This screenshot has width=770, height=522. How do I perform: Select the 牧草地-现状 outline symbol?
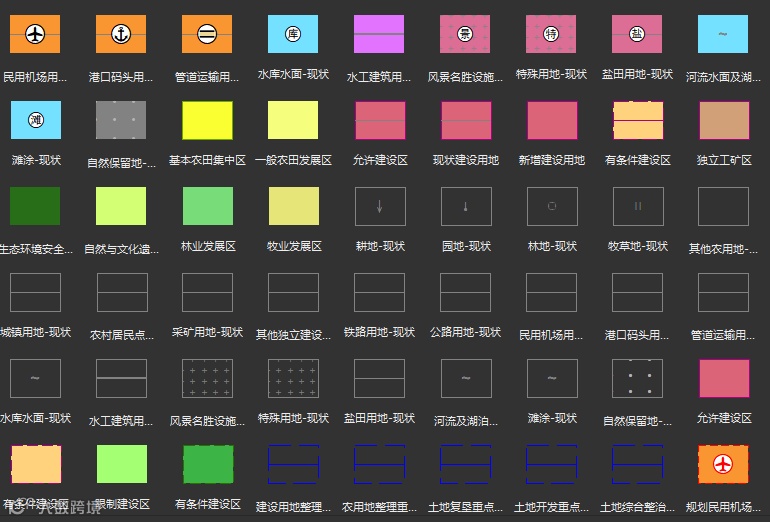(x=638, y=206)
